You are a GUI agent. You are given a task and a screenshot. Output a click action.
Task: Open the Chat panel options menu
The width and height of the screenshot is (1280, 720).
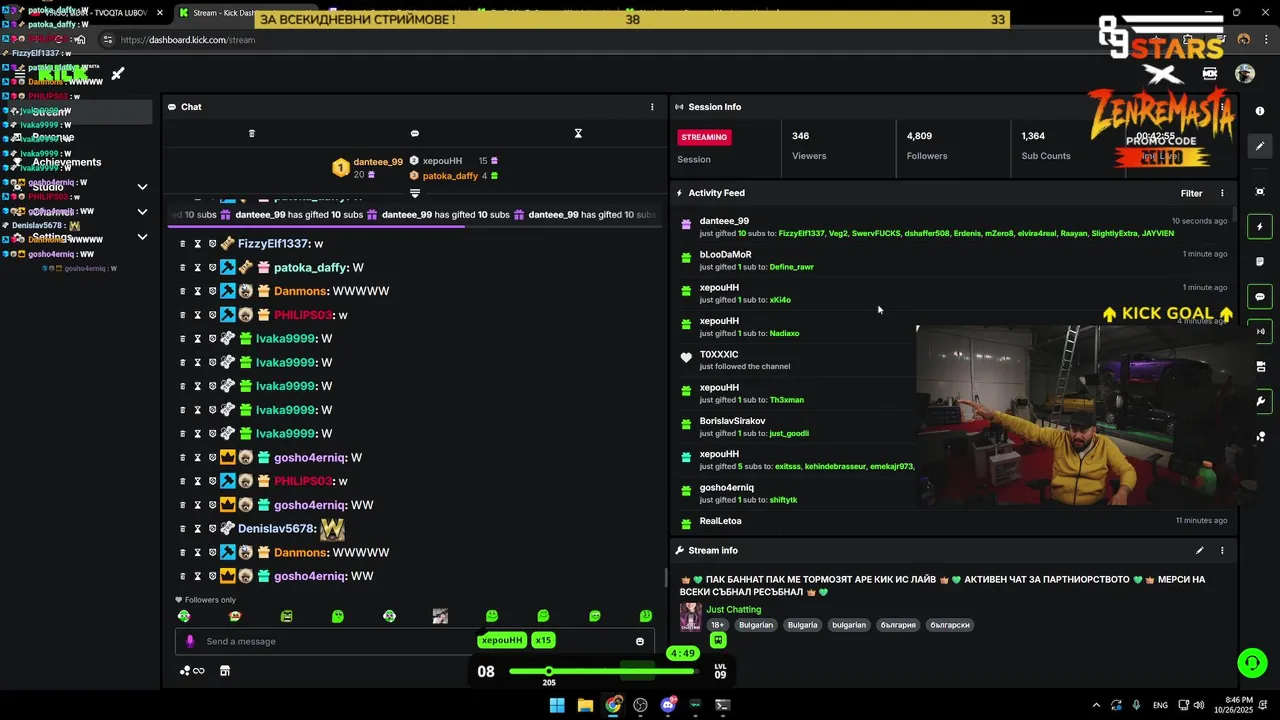click(652, 107)
